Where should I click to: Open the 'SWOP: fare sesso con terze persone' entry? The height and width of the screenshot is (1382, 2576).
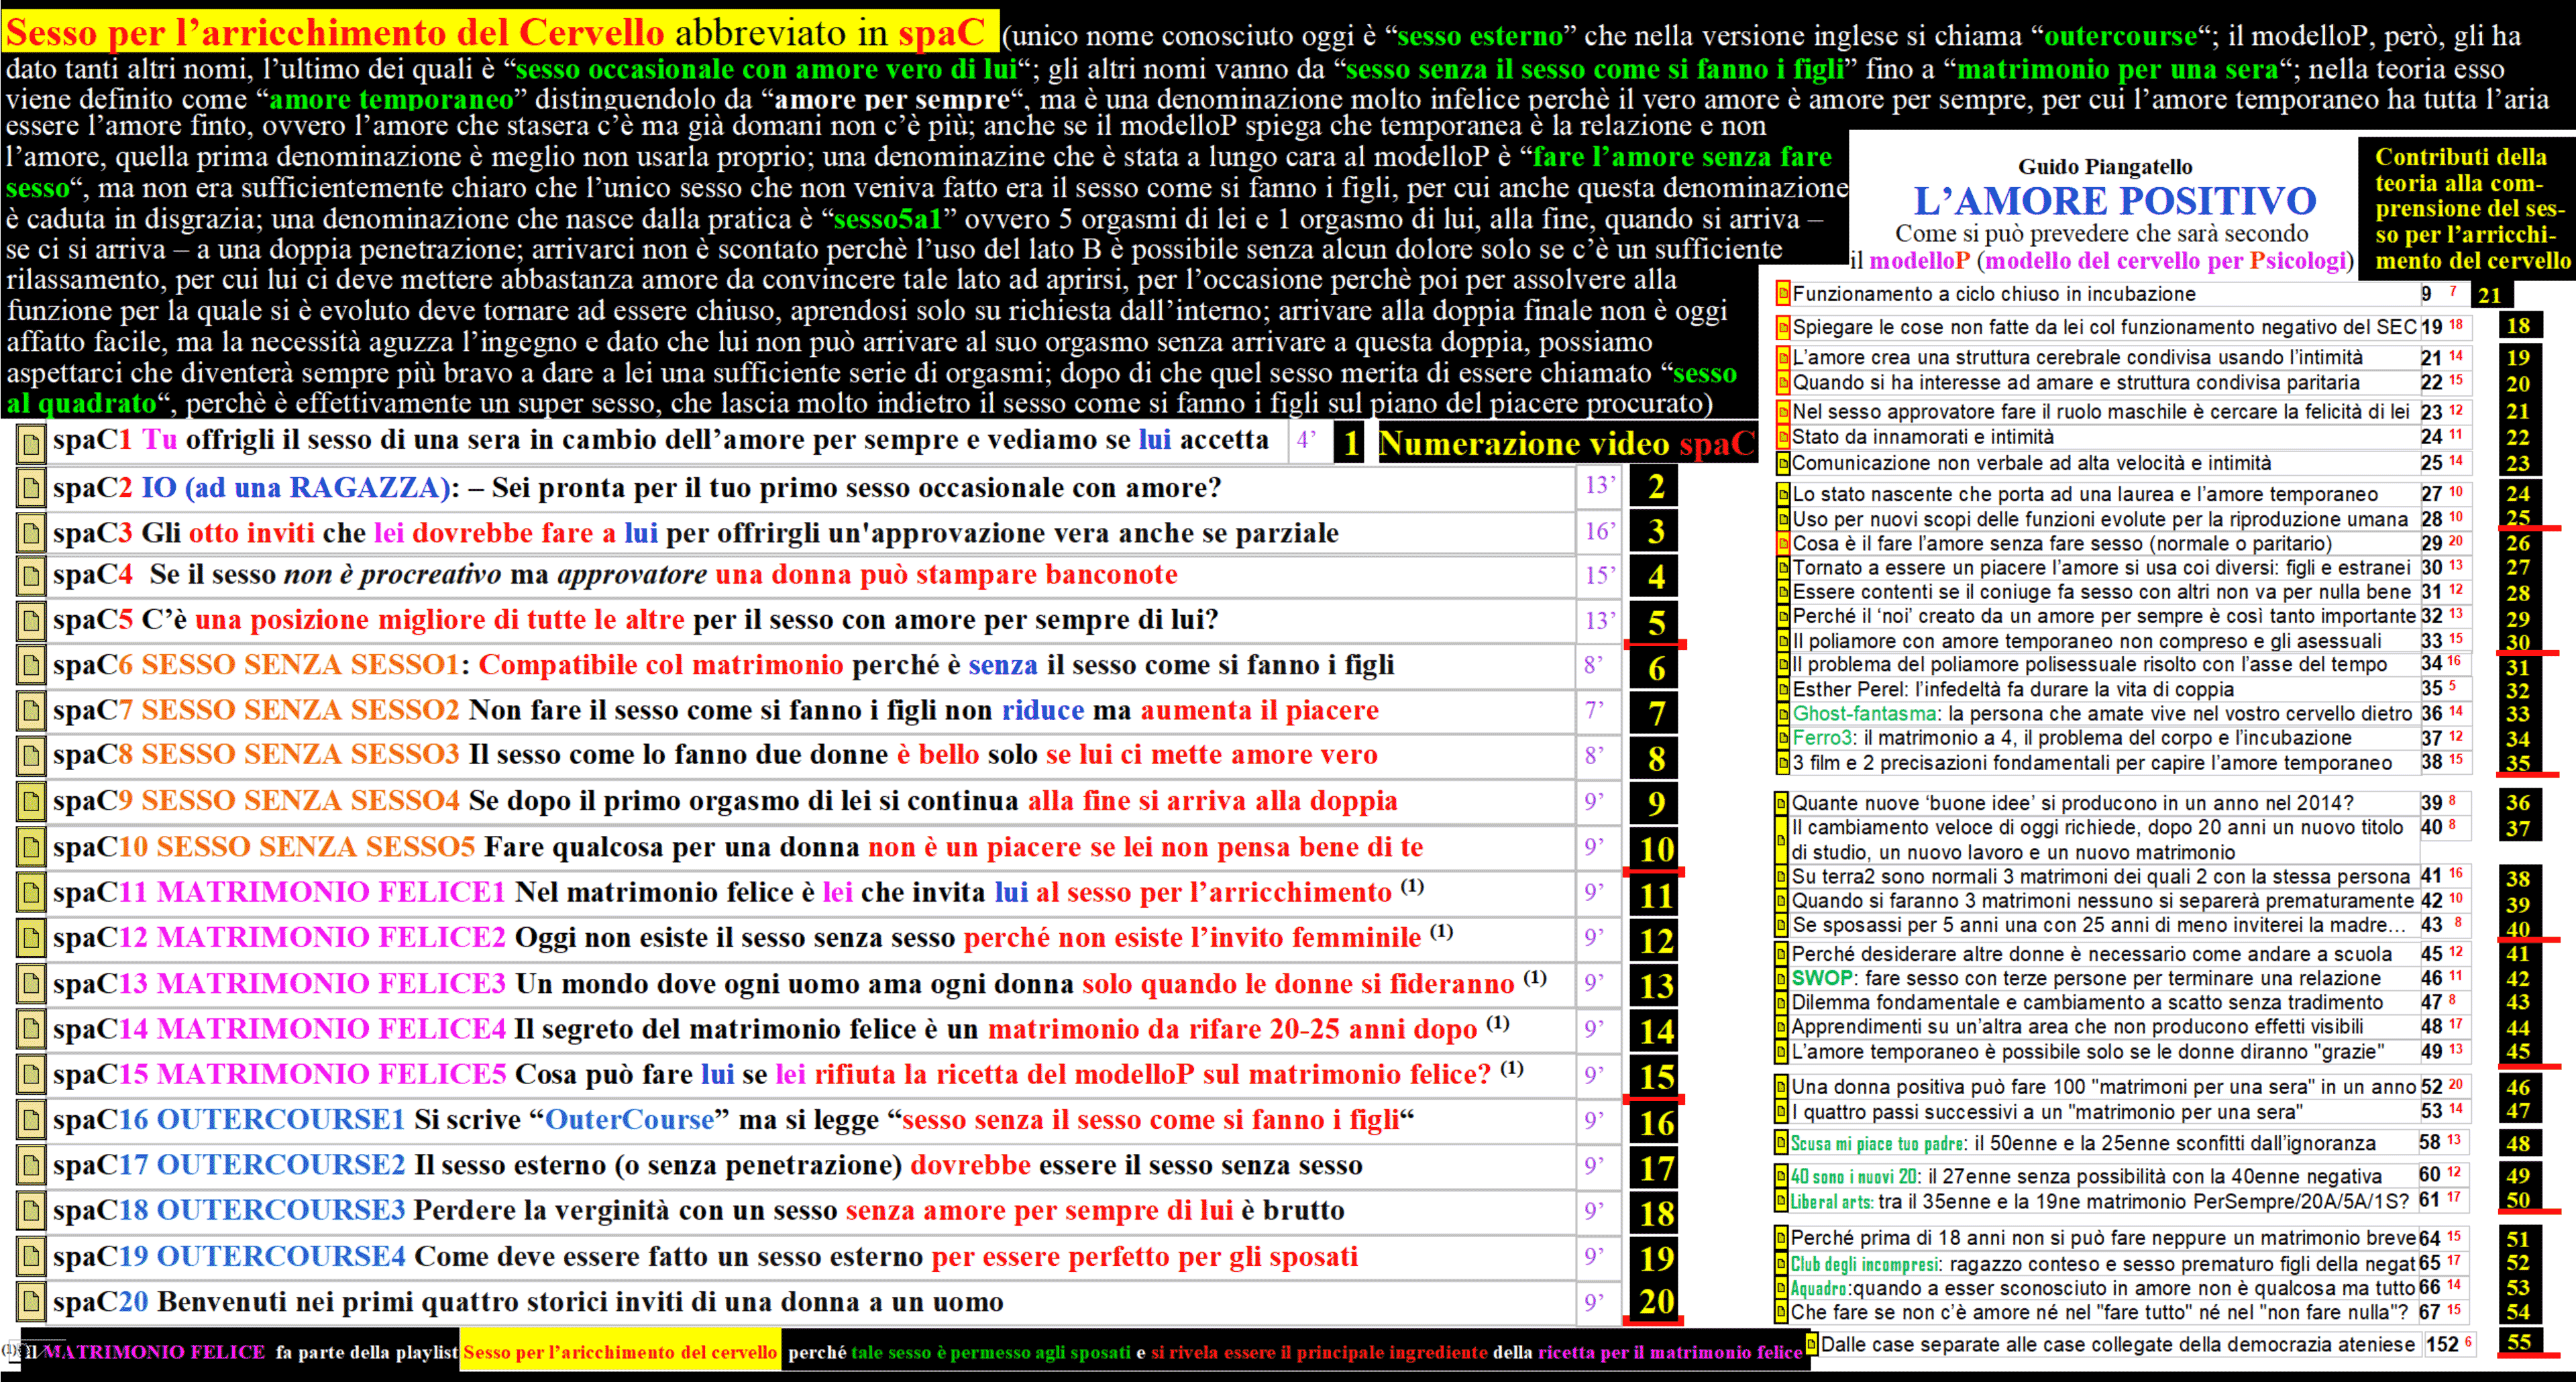click(x=2086, y=979)
